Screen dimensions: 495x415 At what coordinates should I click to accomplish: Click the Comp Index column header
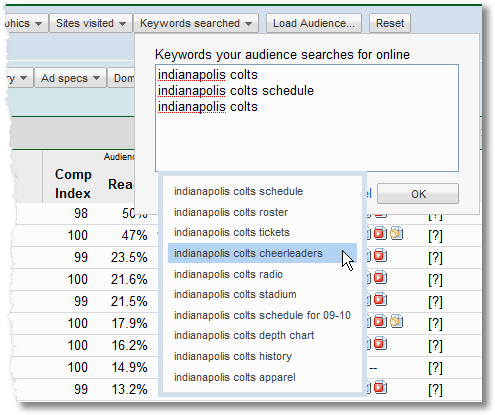click(x=73, y=184)
